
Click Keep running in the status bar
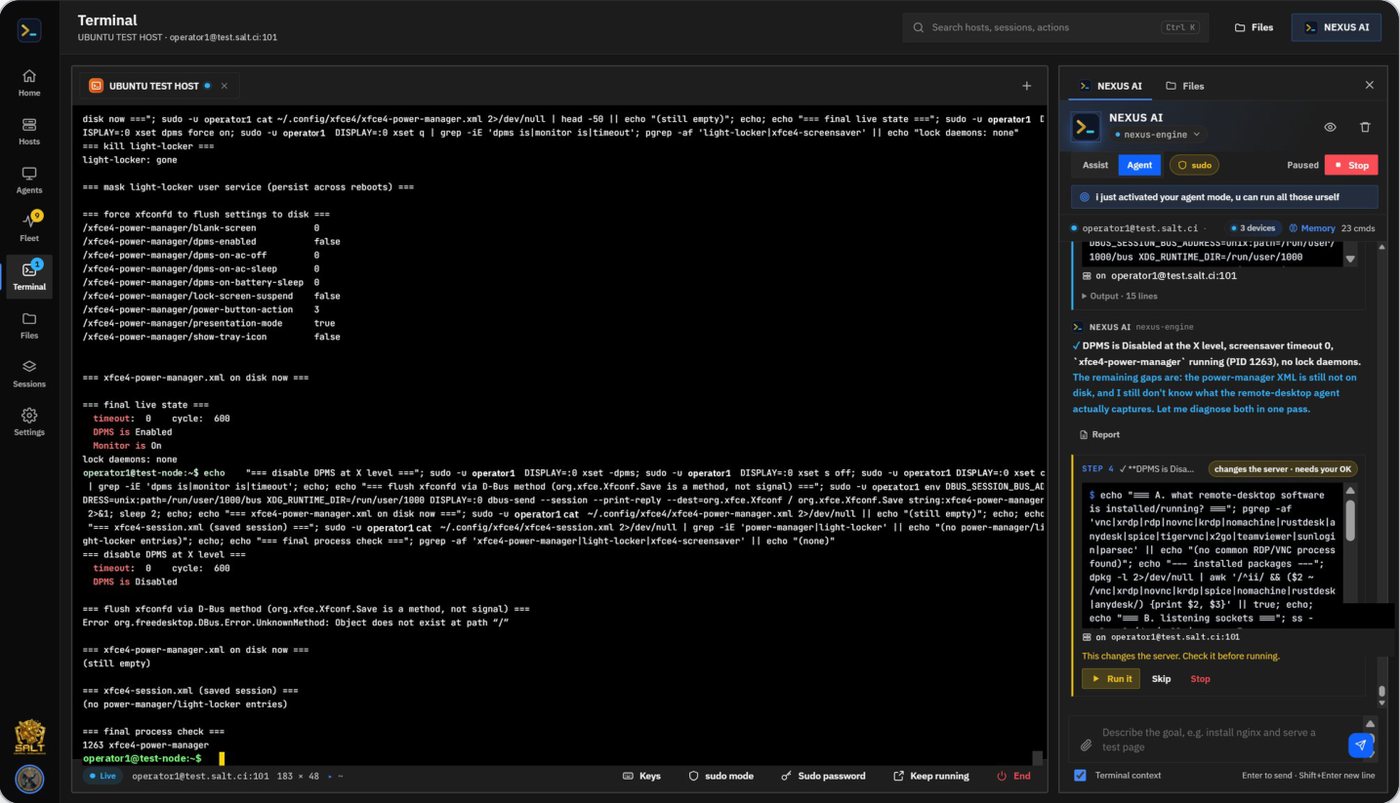[931, 776]
